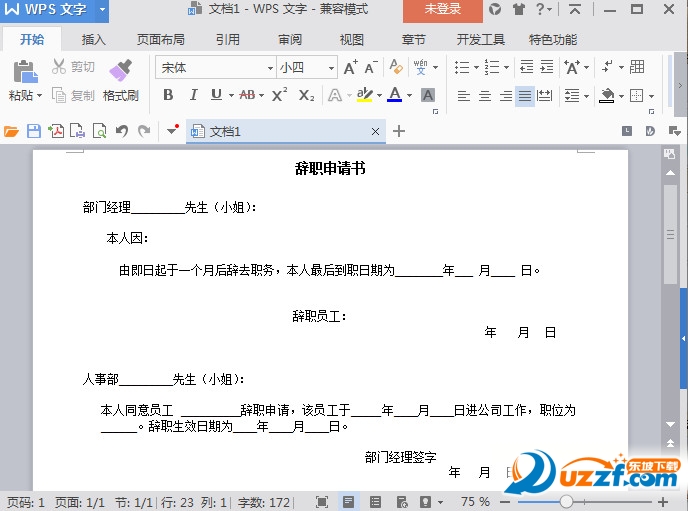Expand numbered list dropdown

pos(506,68)
